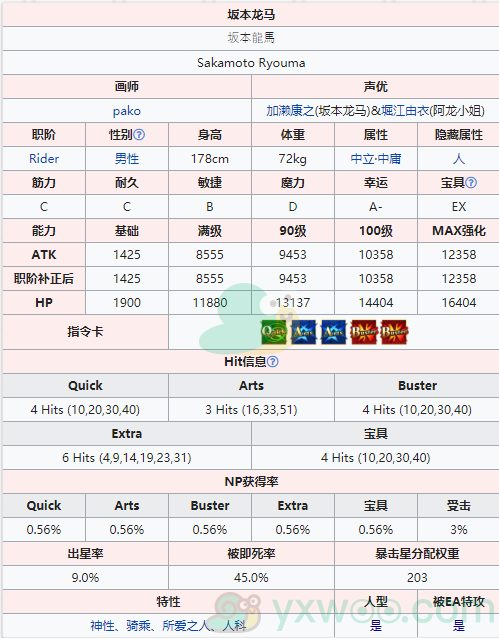Click the first Arts command card icon
The height and width of the screenshot is (638, 499).
click(304, 332)
